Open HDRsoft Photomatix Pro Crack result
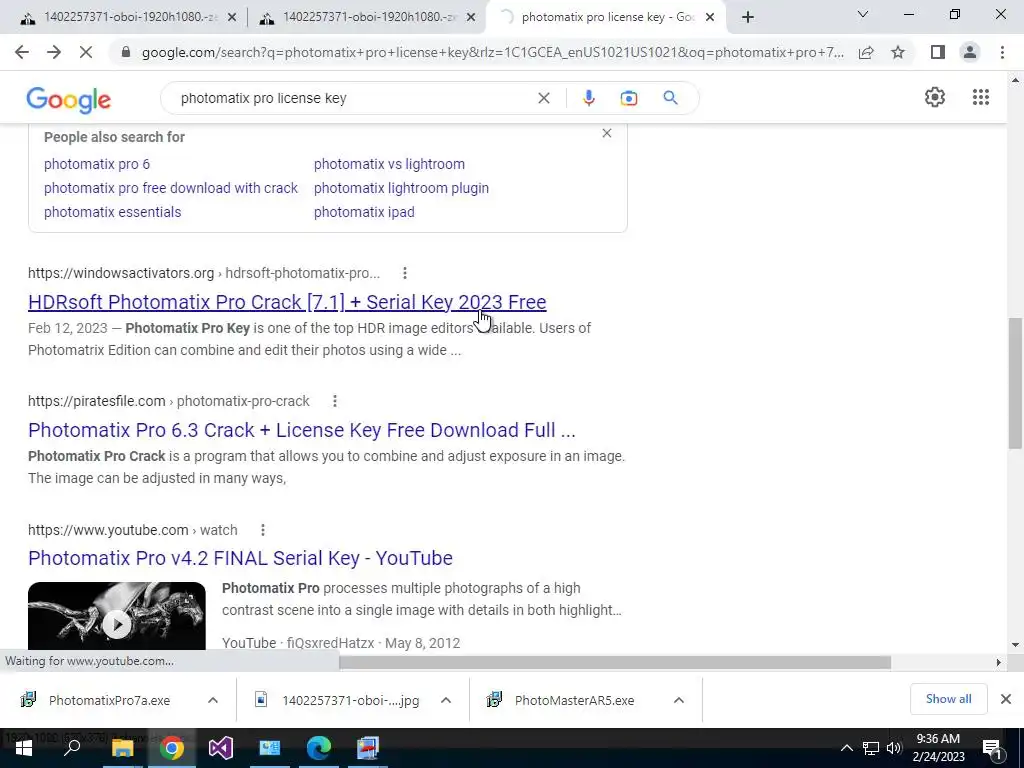Screen dimensions: 1024x768 pos(287,302)
